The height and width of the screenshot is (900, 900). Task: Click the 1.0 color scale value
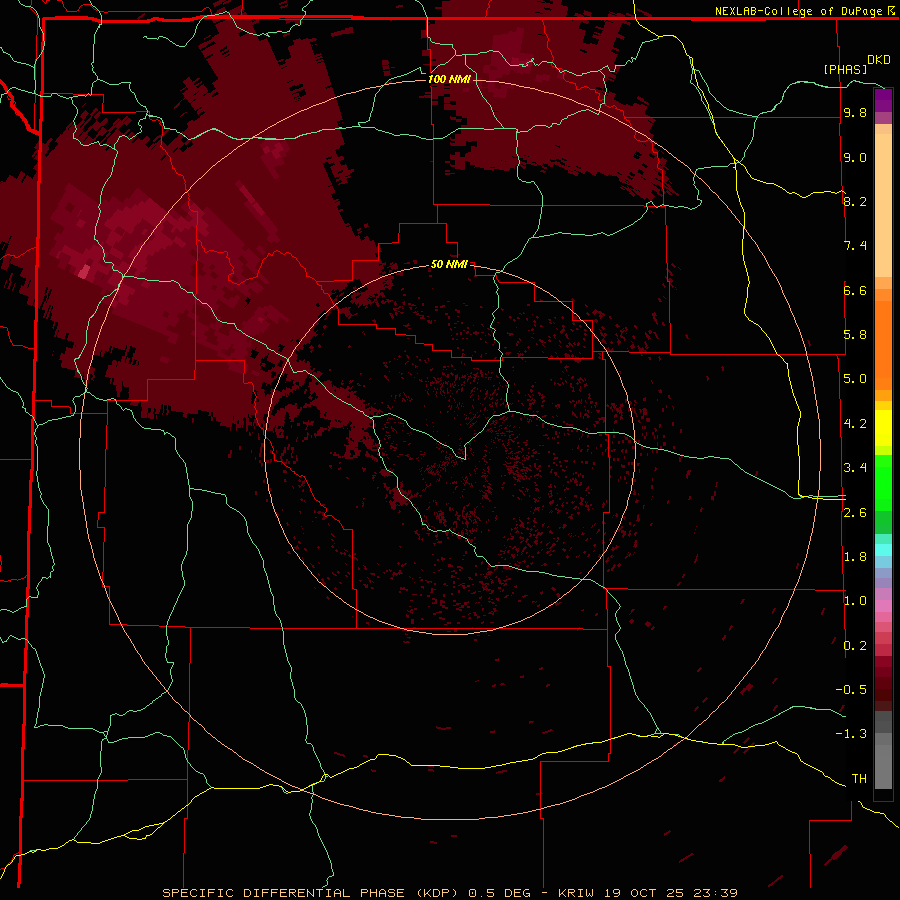point(855,601)
